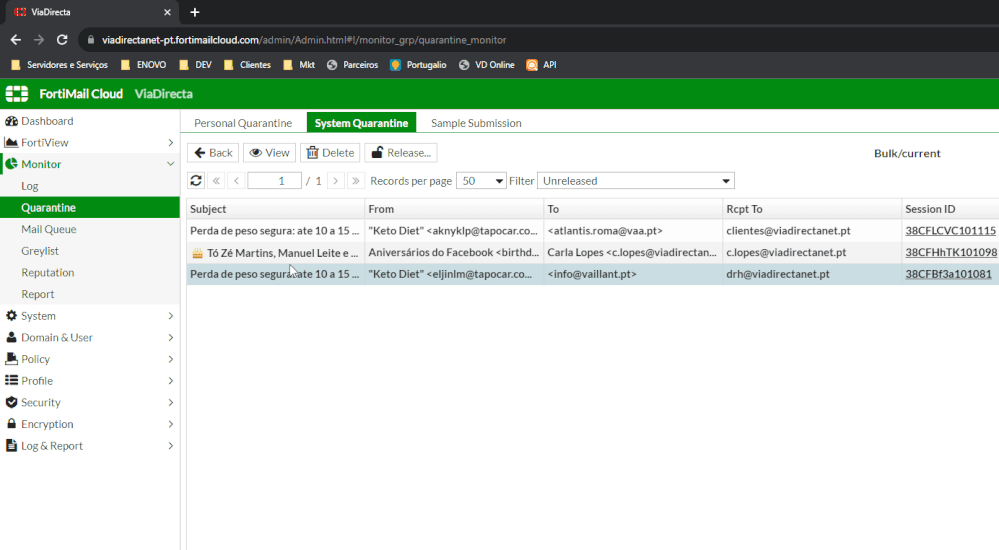
Task: Click the next page arrow
Action: [x=335, y=181]
